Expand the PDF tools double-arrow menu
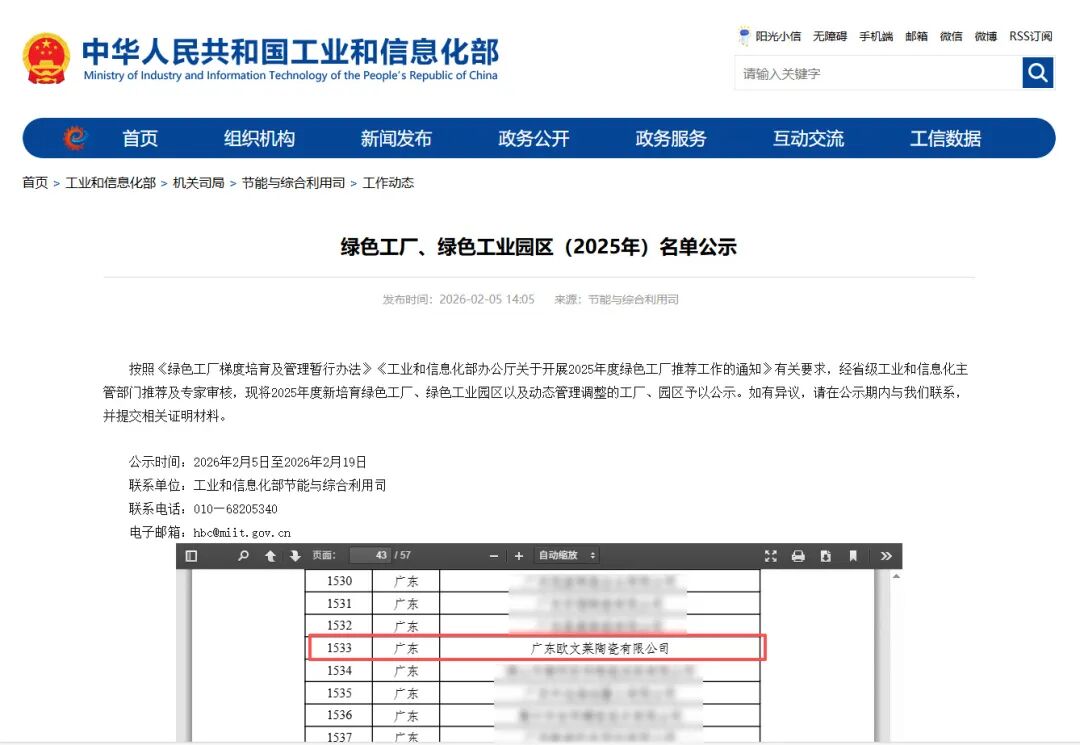 click(885, 556)
